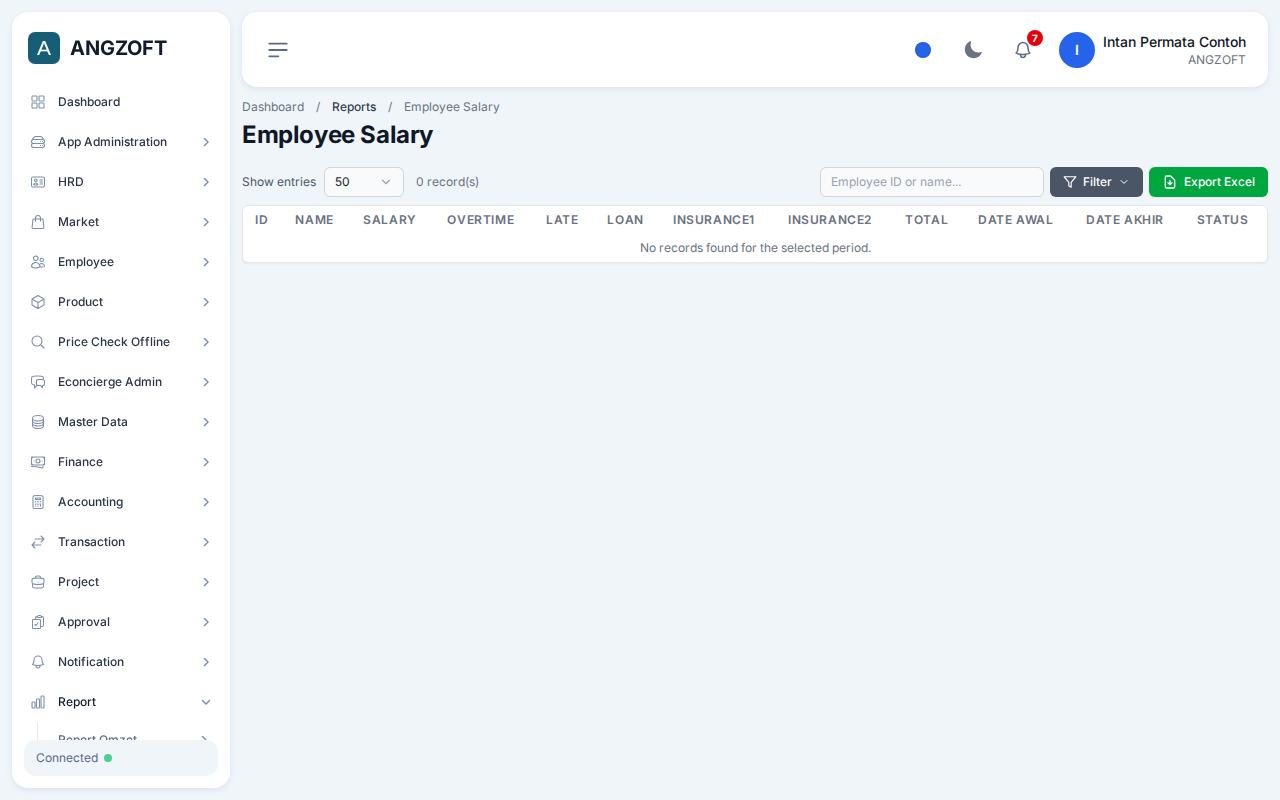Sort by the SALARY column header
Screen dimensions: 1280x800
389,220
